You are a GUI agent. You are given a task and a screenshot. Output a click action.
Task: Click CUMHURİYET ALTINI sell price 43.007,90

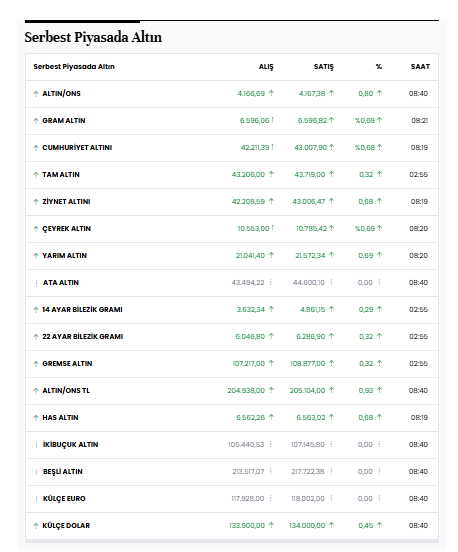[x=310, y=148]
